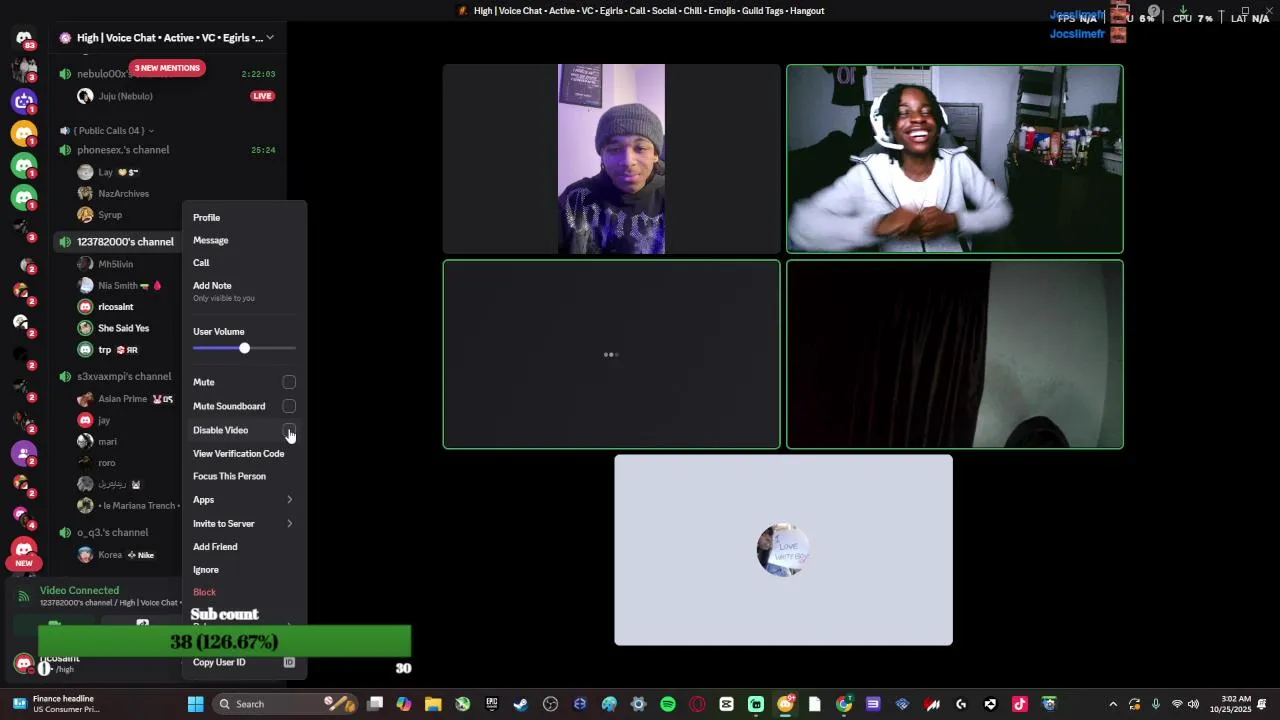Show hidden system tray icons chevron
The image size is (1280, 720).
[x=1113, y=704]
